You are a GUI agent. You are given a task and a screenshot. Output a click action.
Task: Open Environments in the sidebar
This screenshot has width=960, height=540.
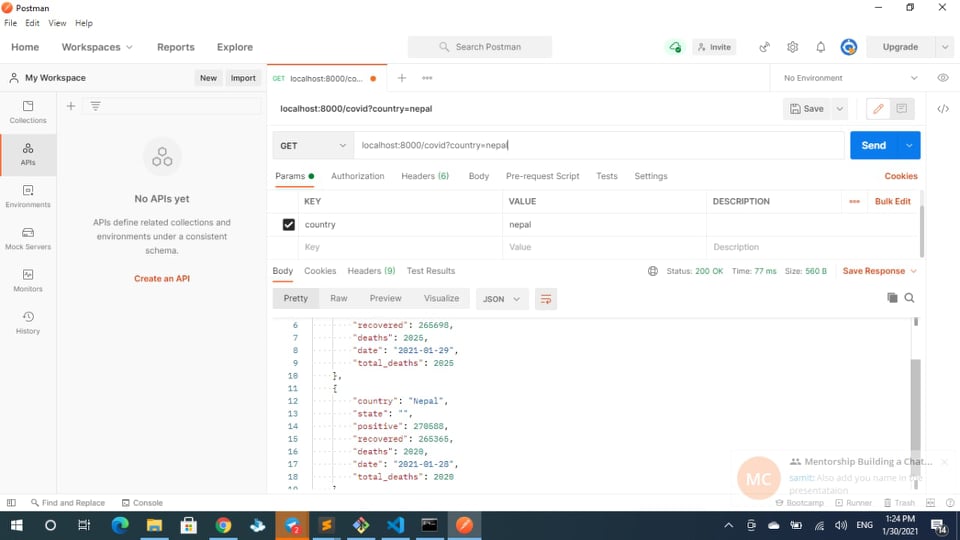point(28,195)
